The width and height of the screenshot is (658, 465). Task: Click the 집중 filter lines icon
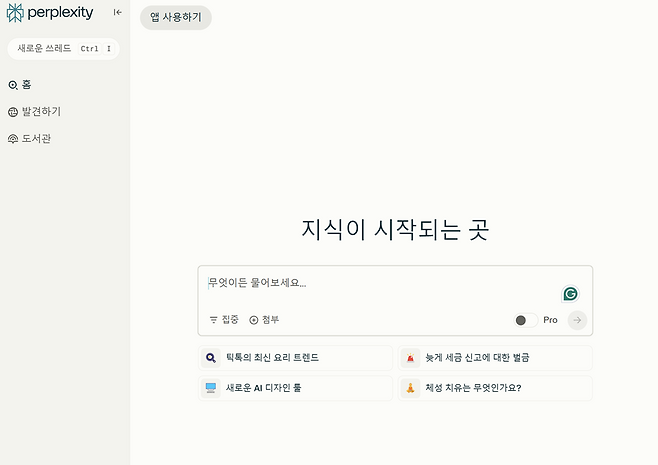click(x=214, y=320)
